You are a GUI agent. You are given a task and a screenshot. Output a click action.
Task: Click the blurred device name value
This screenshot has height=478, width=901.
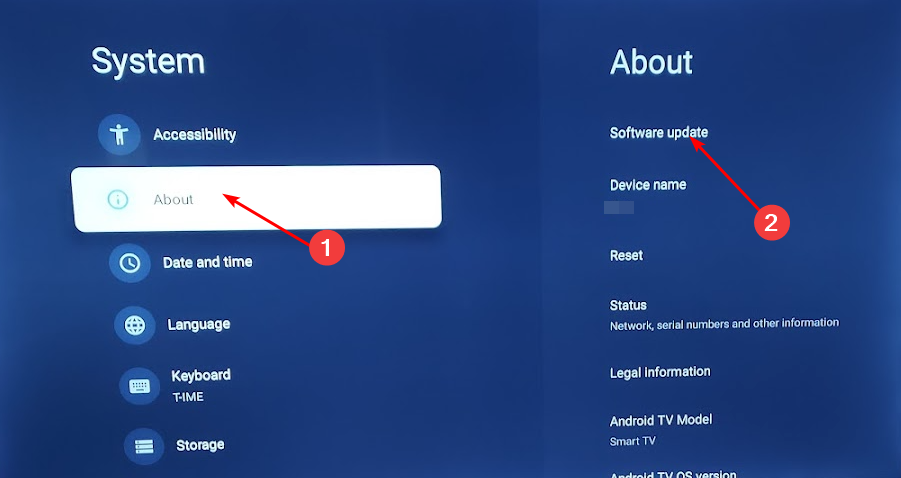pyautogui.click(x=619, y=207)
